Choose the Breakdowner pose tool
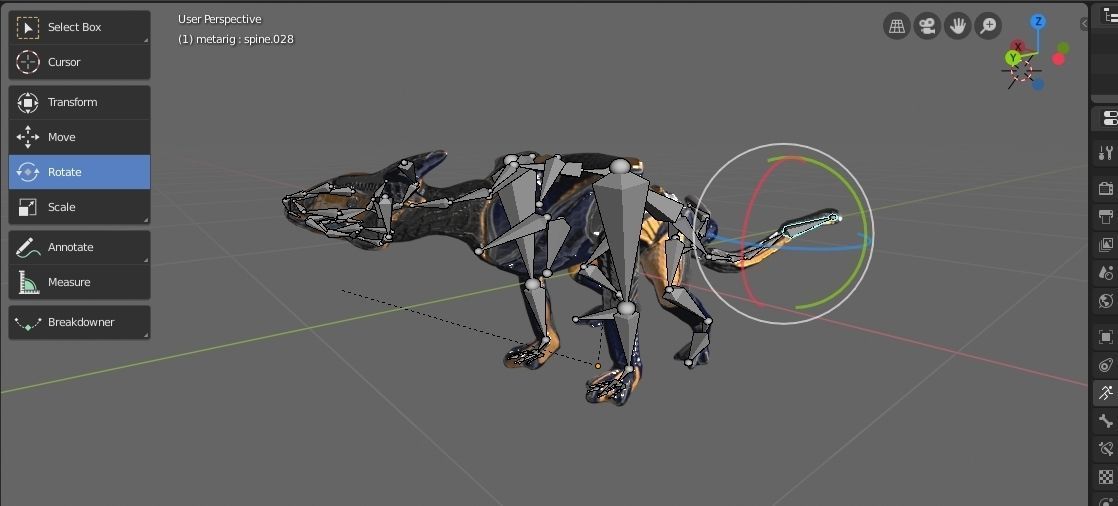 (79, 322)
